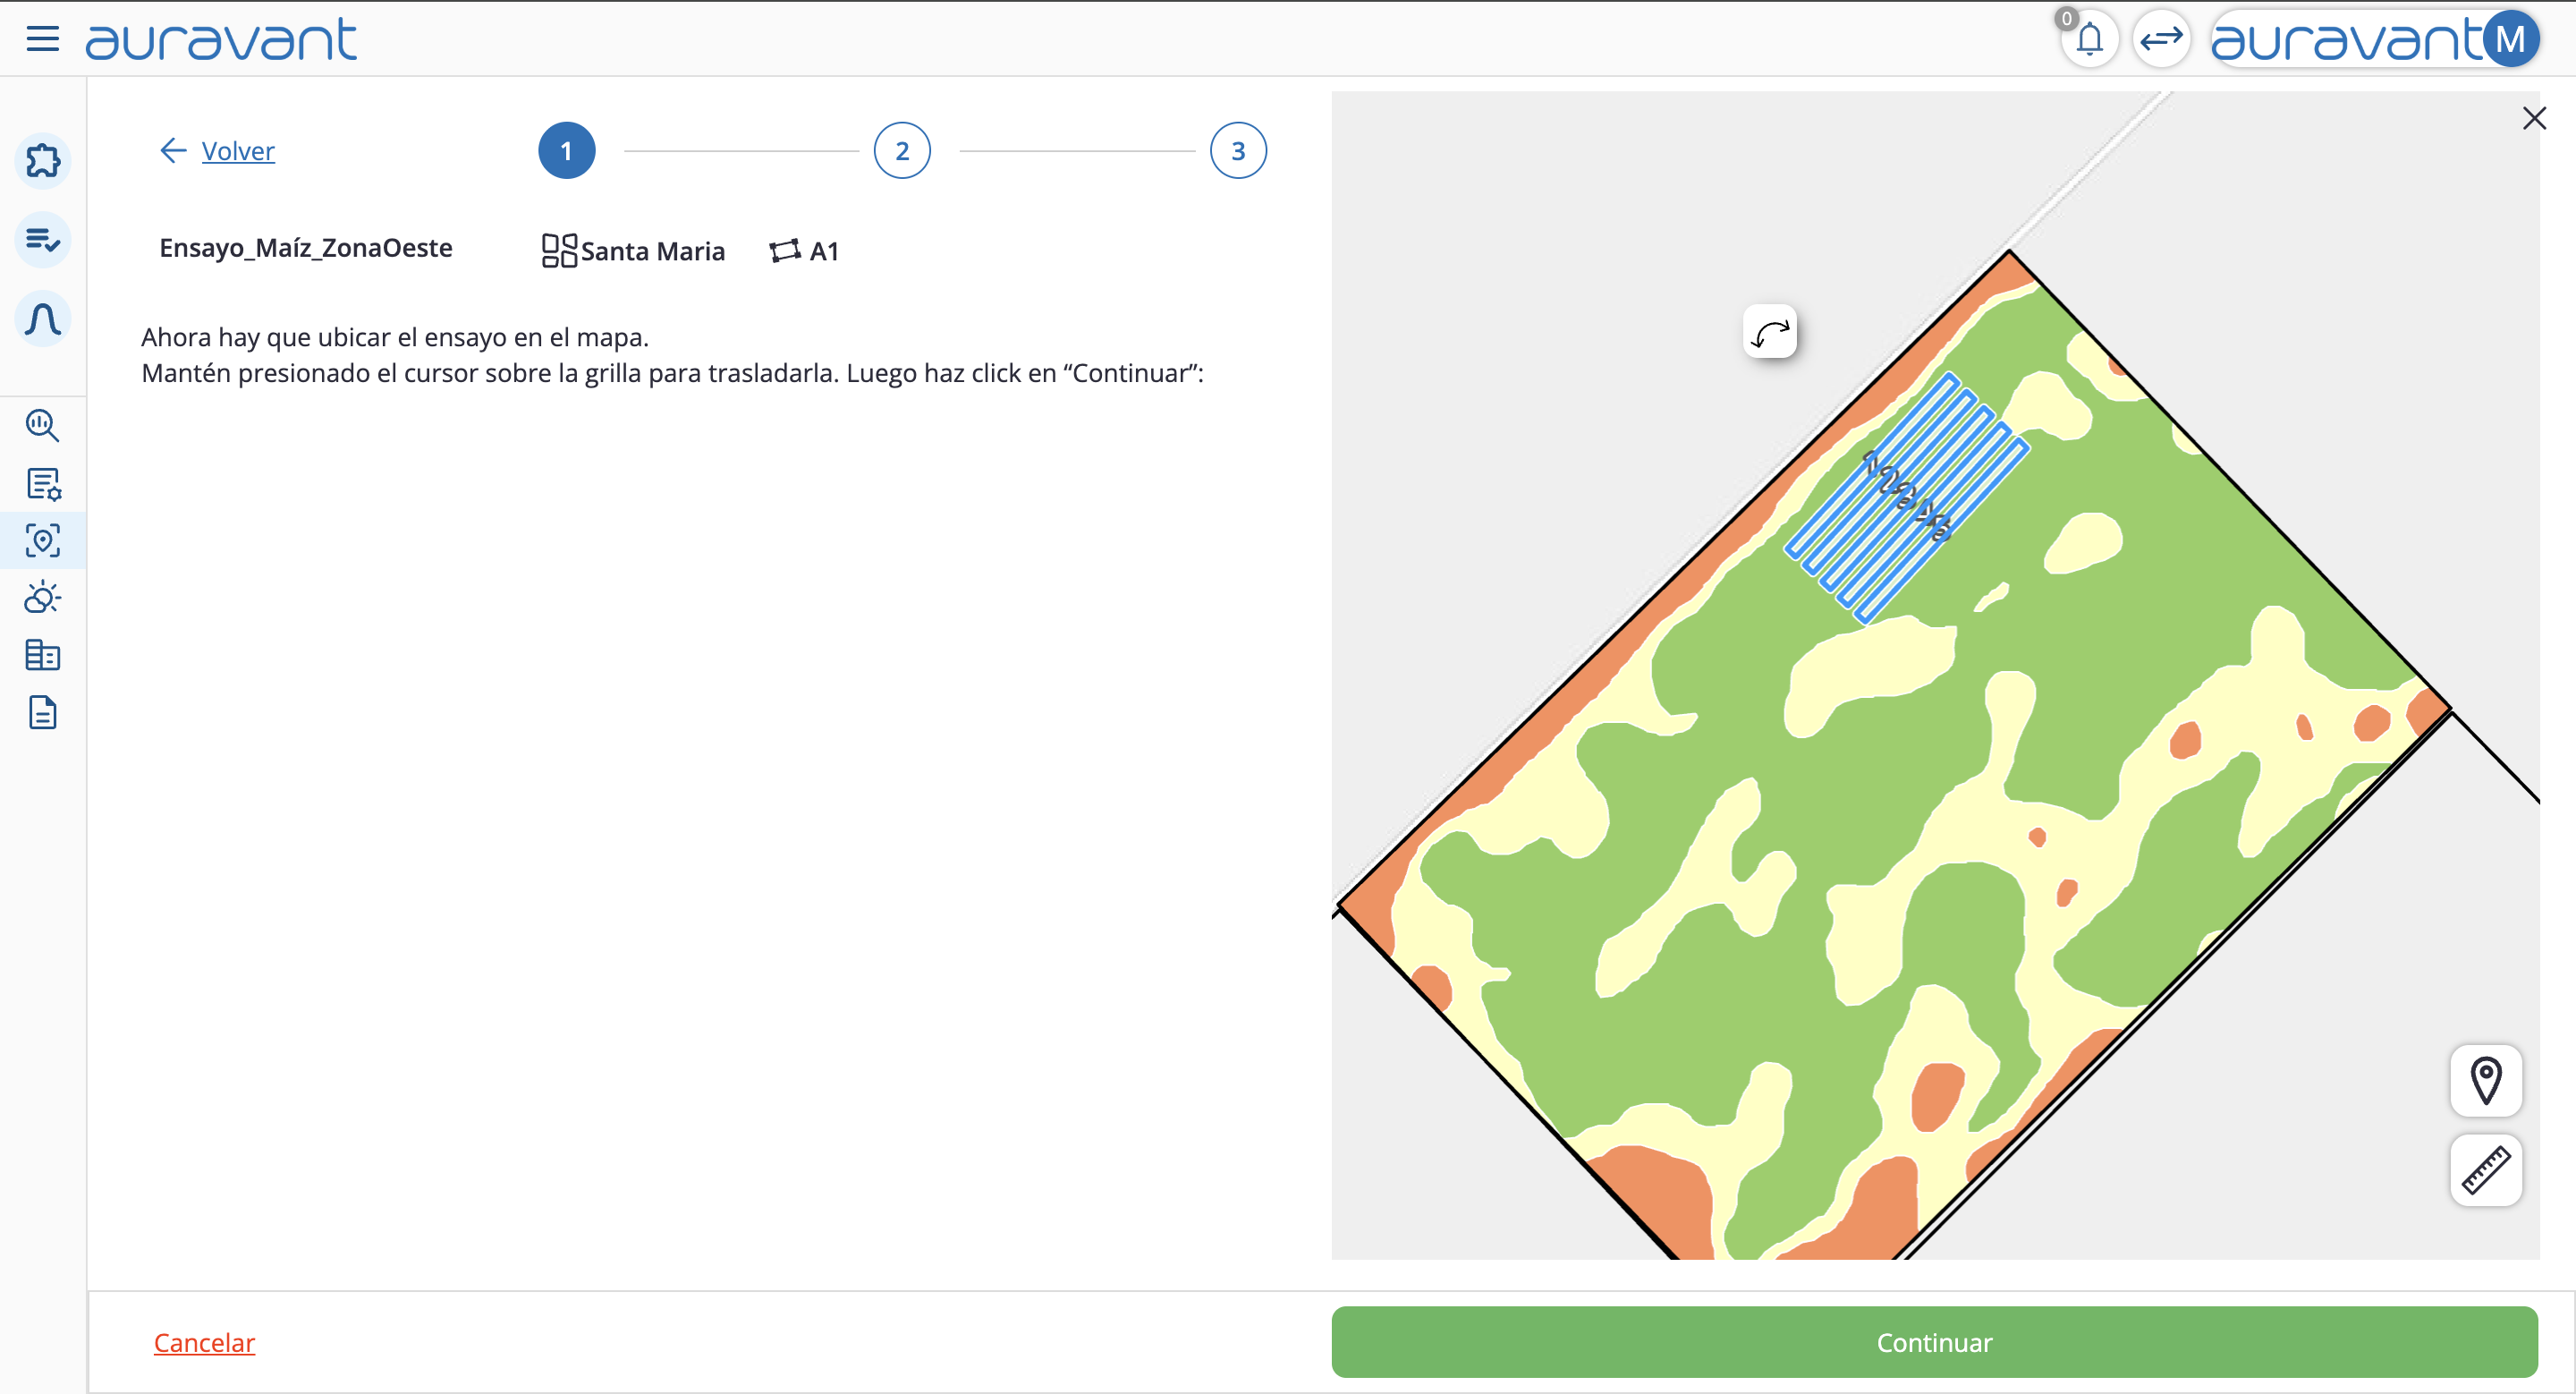Open the hamburger main menu
This screenshot has height=1394, width=2576.
pyautogui.click(x=42, y=39)
